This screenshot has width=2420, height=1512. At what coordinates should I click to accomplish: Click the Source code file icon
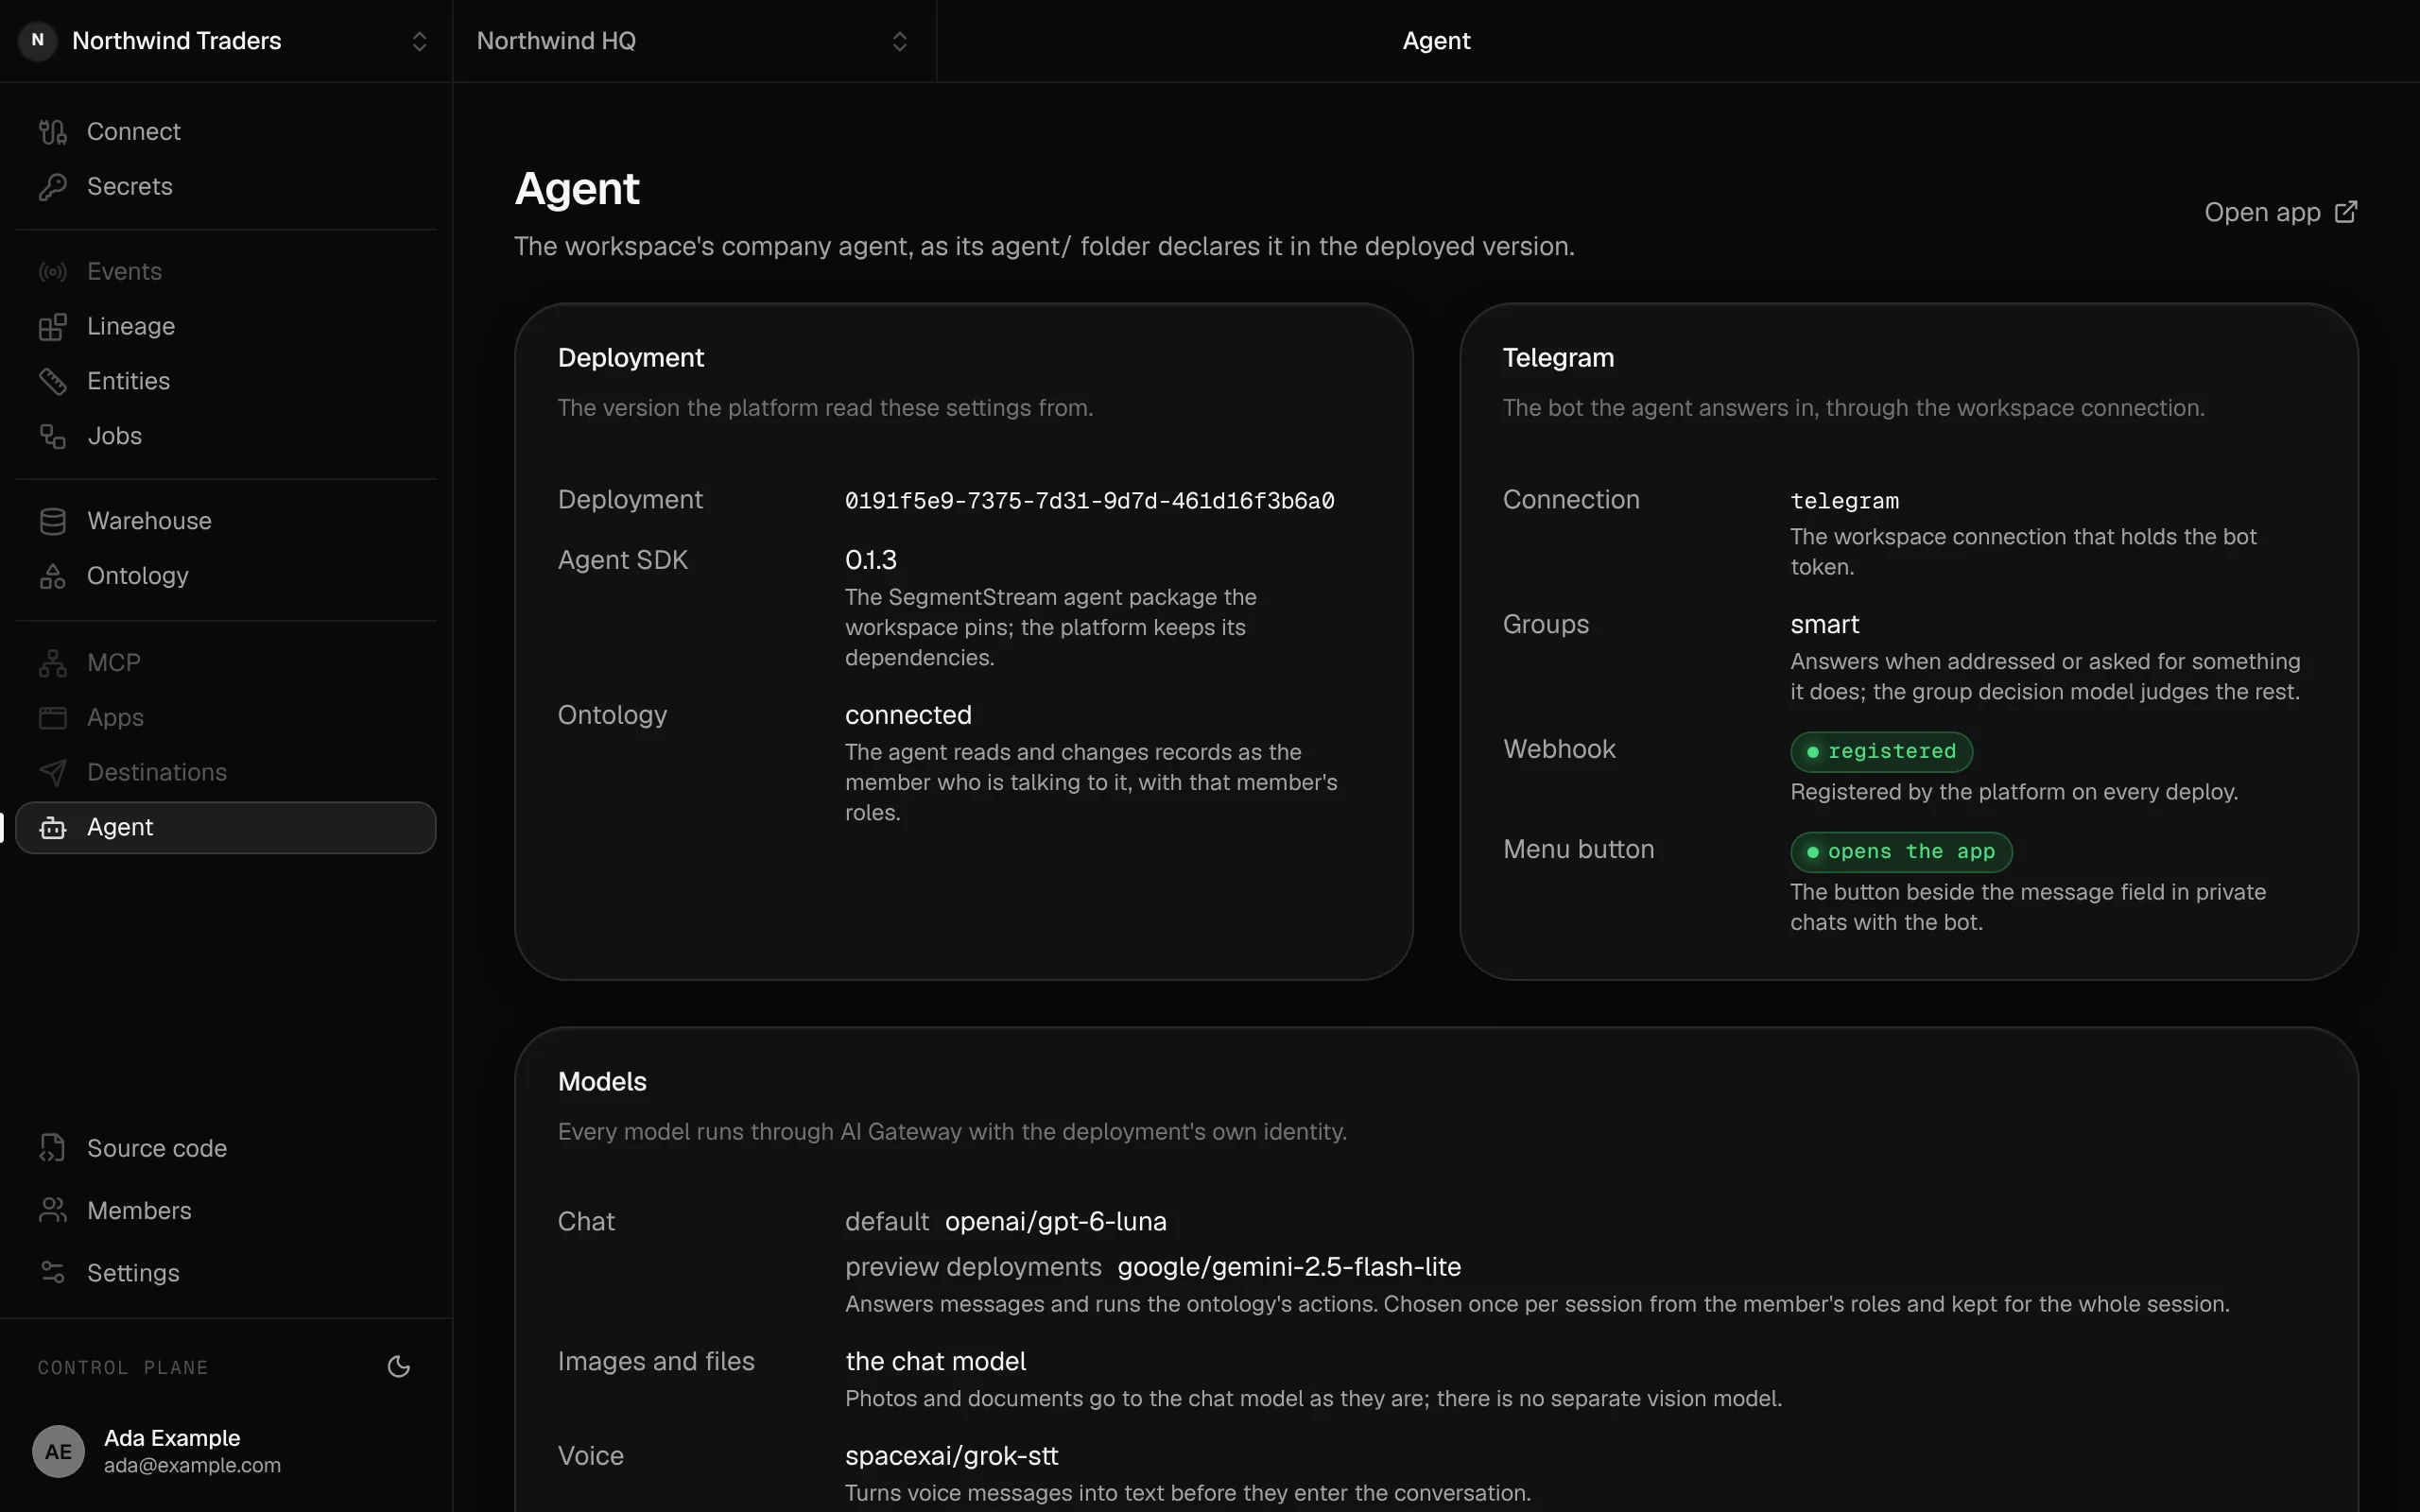pyautogui.click(x=52, y=1148)
